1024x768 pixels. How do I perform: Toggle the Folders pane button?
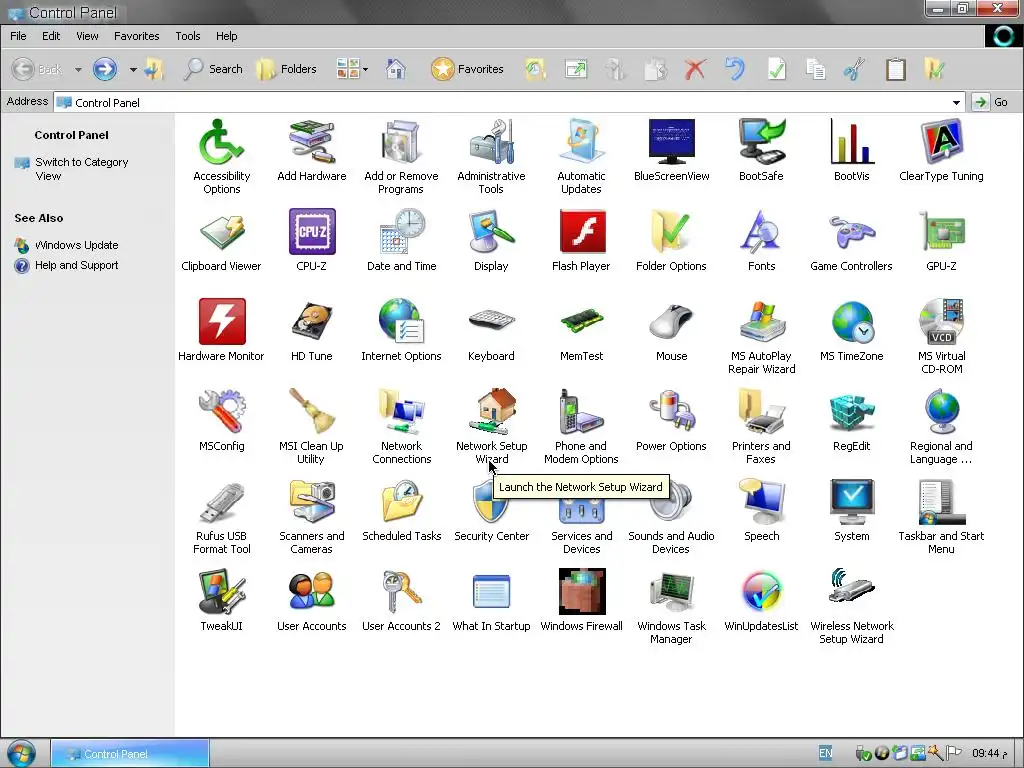tap(286, 69)
